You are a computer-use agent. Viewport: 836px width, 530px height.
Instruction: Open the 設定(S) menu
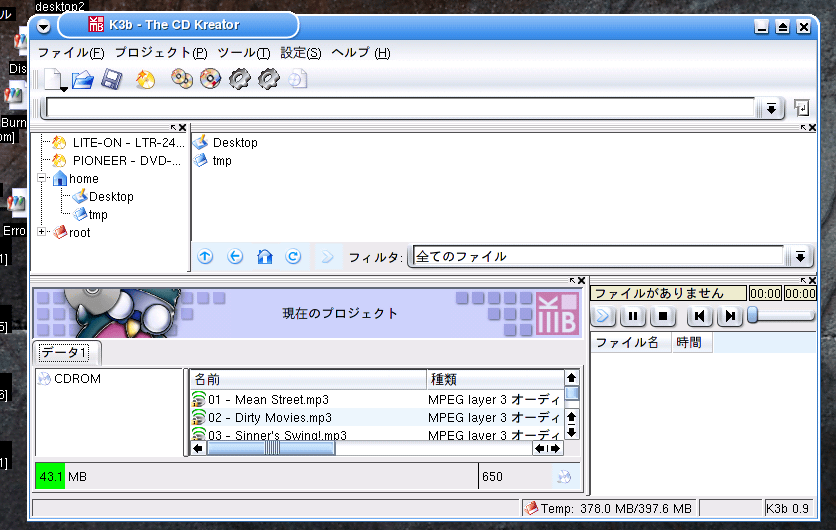301,53
